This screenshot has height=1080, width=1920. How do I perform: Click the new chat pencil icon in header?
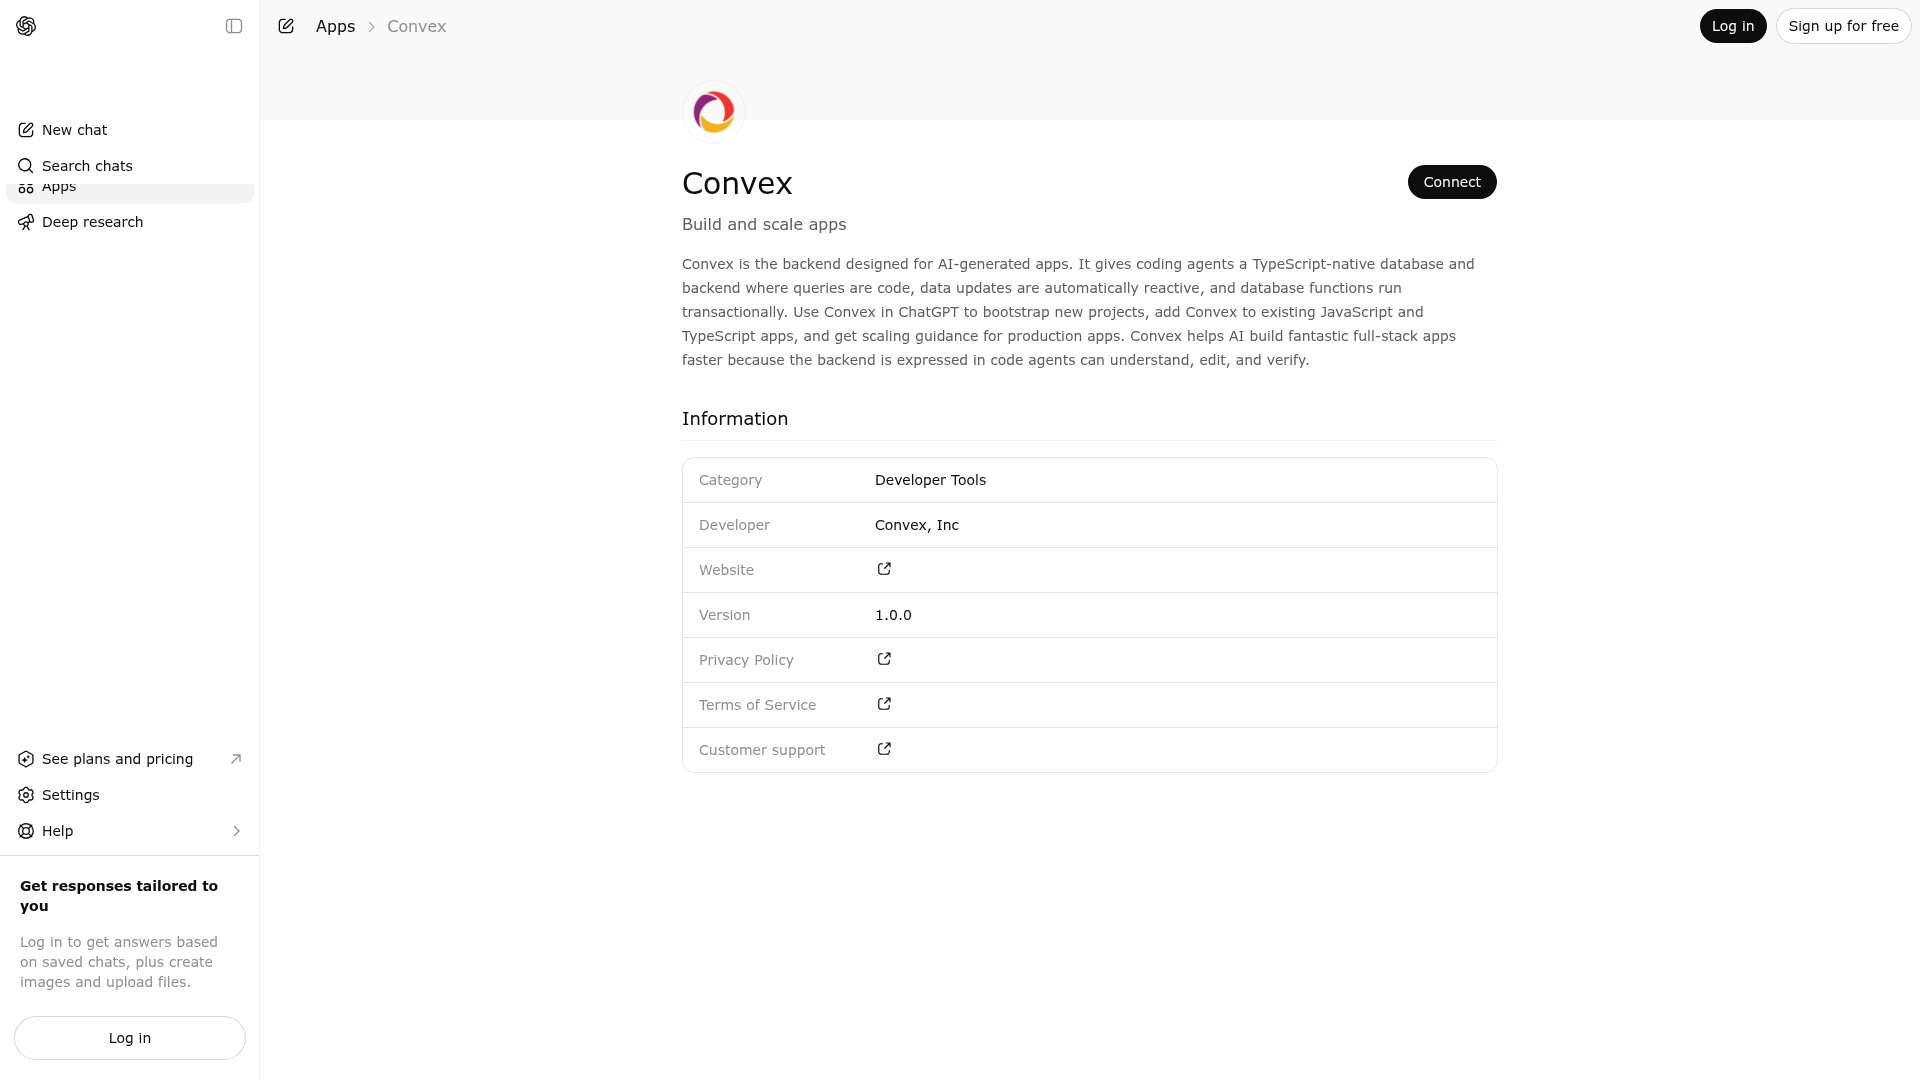286,26
